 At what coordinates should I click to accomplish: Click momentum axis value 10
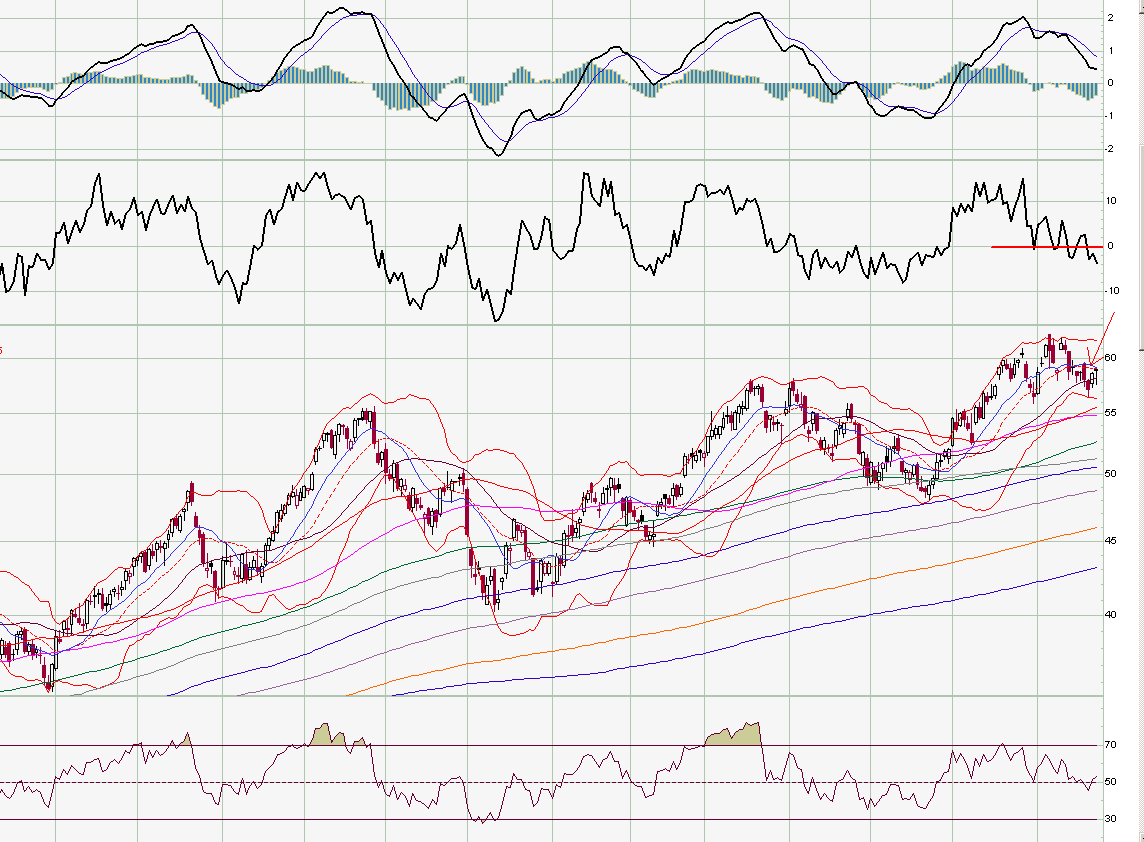tap(1110, 201)
